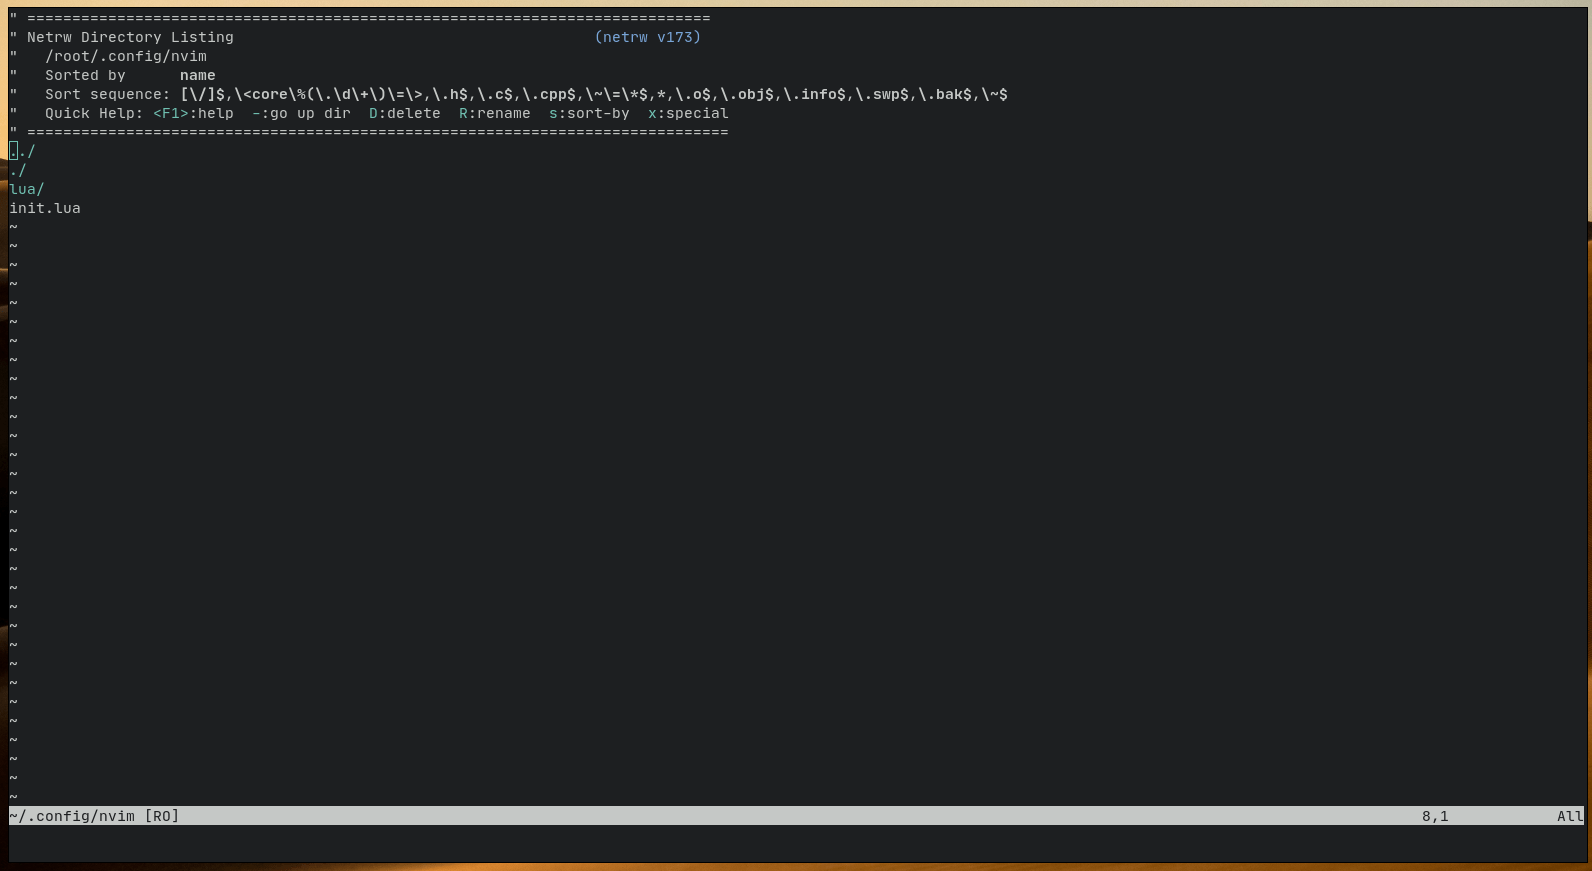Click the status line '~/.config/nvim' buffer name
Screen dimensions: 1592x871
72,816
